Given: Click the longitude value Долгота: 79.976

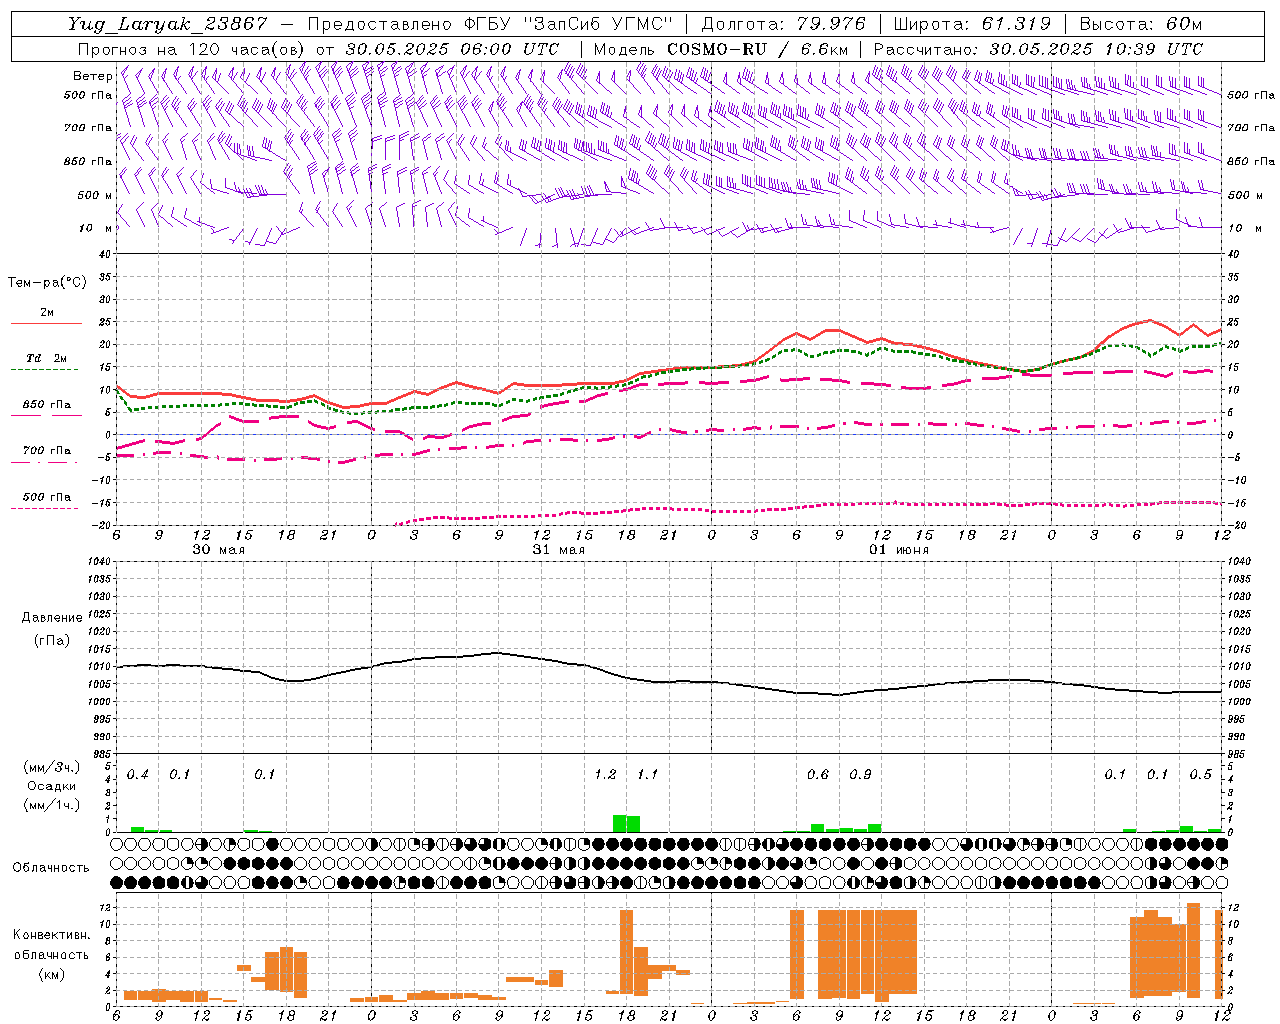Looking at the screenshot, I should coord(785,24).
